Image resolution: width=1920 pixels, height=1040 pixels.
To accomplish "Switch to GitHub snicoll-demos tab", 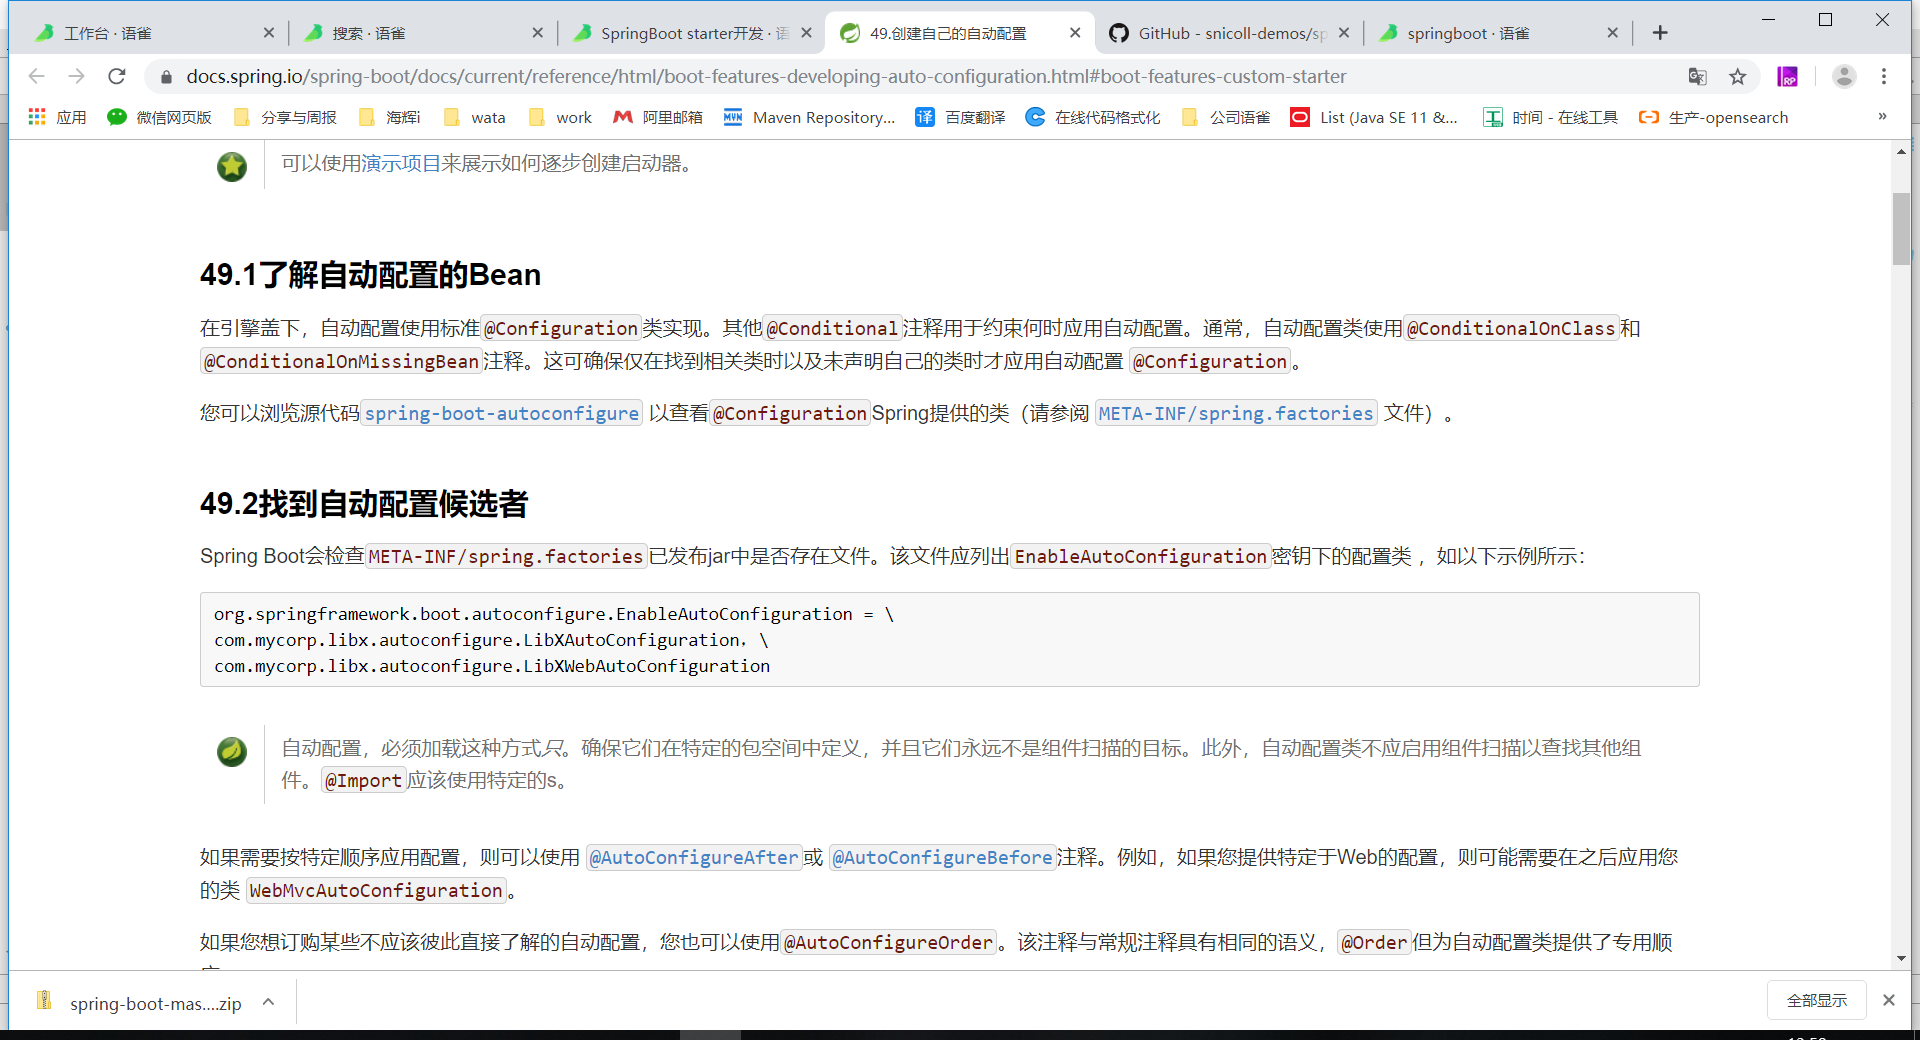I will coord(1230,33).
